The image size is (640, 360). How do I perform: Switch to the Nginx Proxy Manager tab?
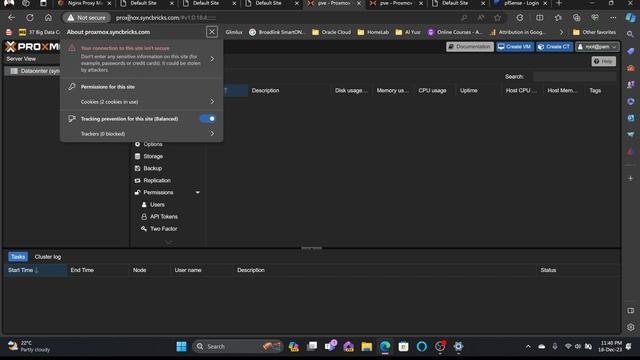(x=84, y=3)
